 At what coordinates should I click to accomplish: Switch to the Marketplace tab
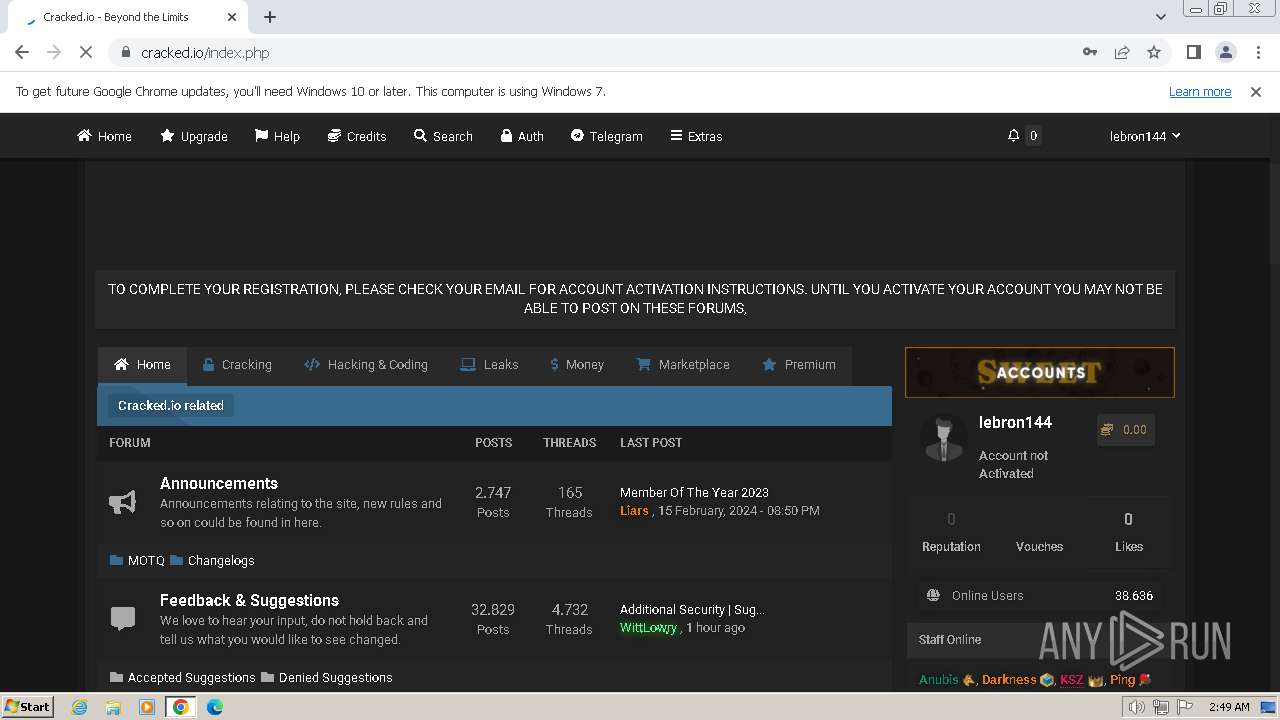pos(683,365)
